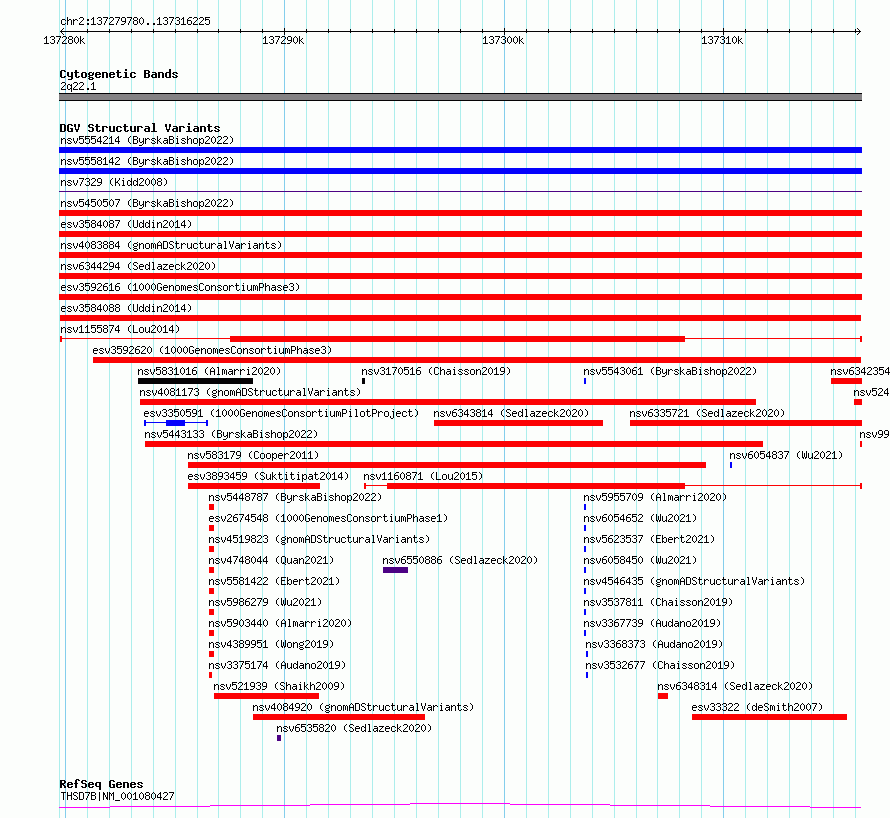
Task: Select nsv4081173 (gnomADStructuralVariants) label
Action: coord(250,392)
